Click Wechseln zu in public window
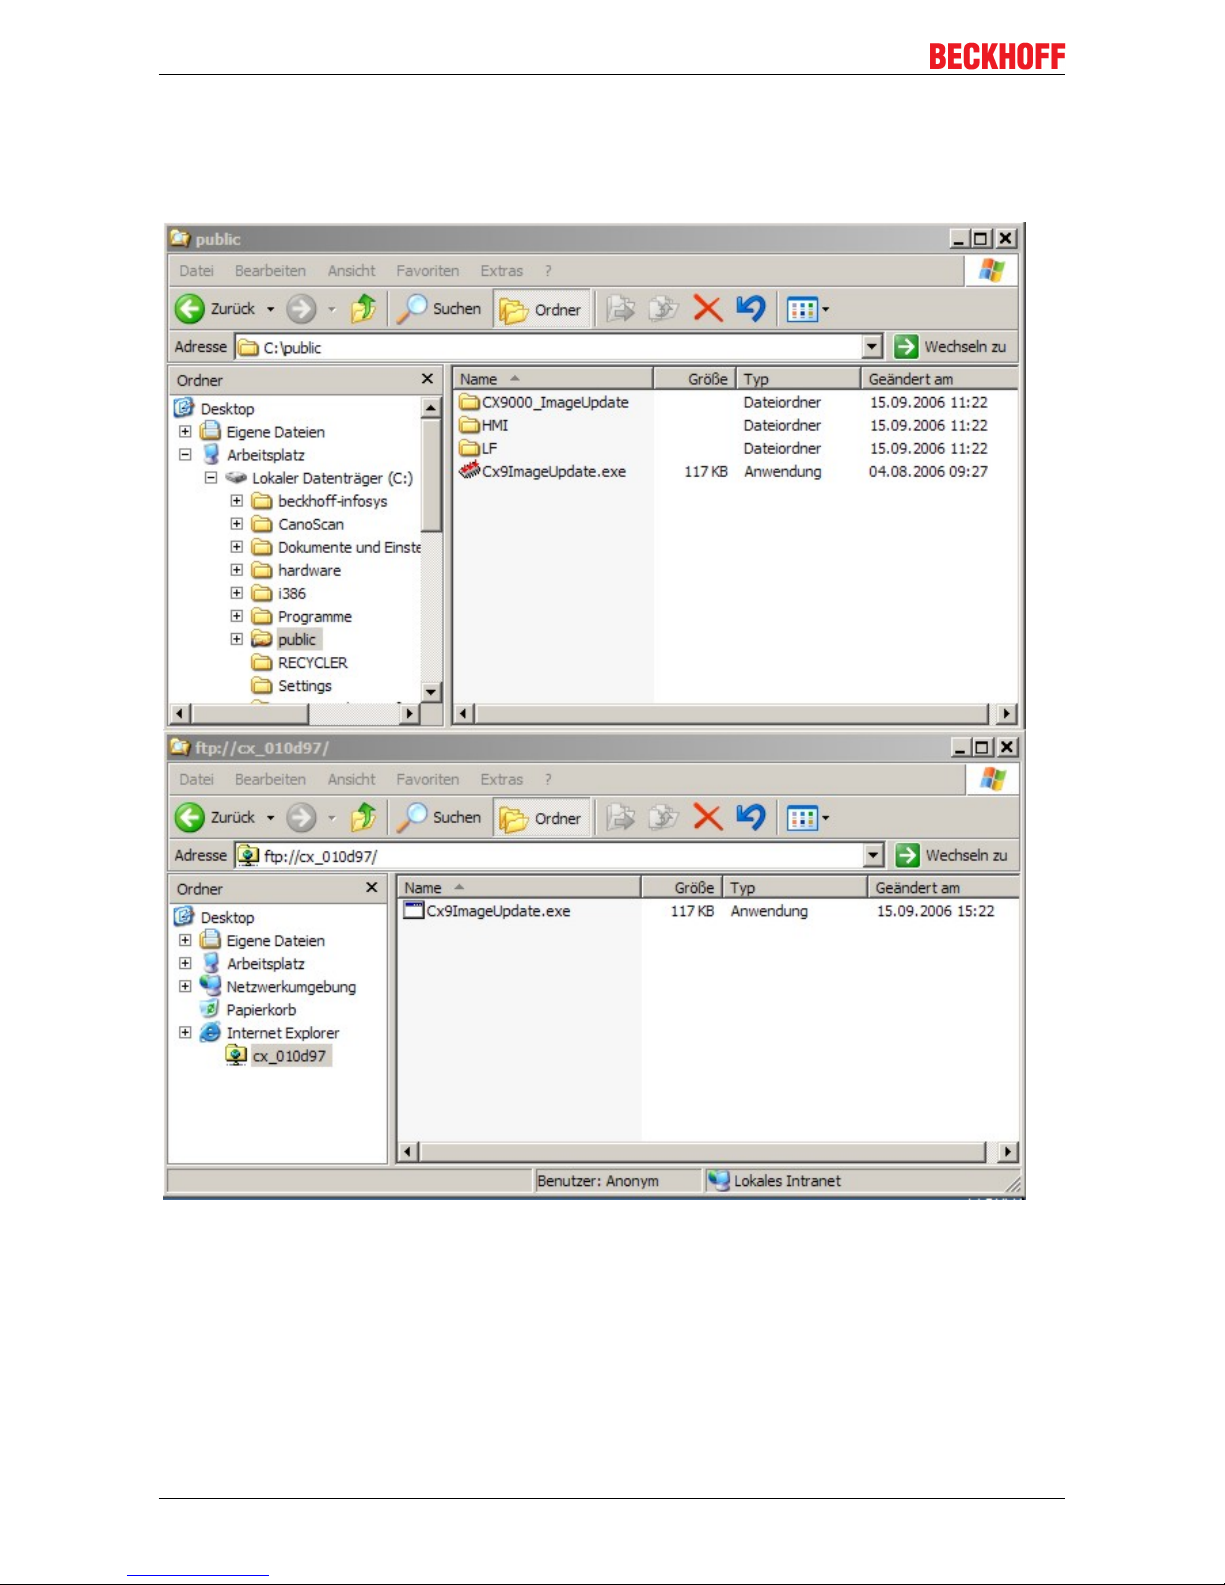The width and height of the screenshot is (1225, 1585). click(x=951, y=347)
